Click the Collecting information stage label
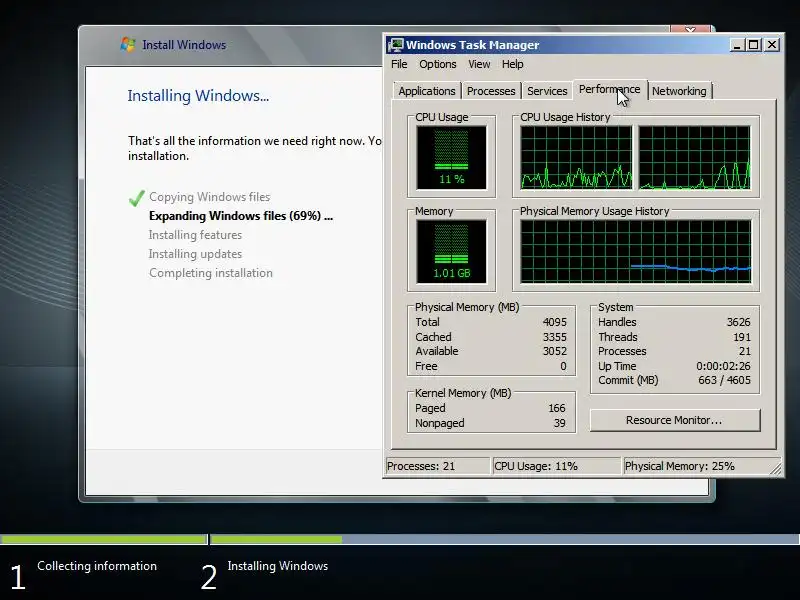Screen dimensions: 800x600 point(97,566)
